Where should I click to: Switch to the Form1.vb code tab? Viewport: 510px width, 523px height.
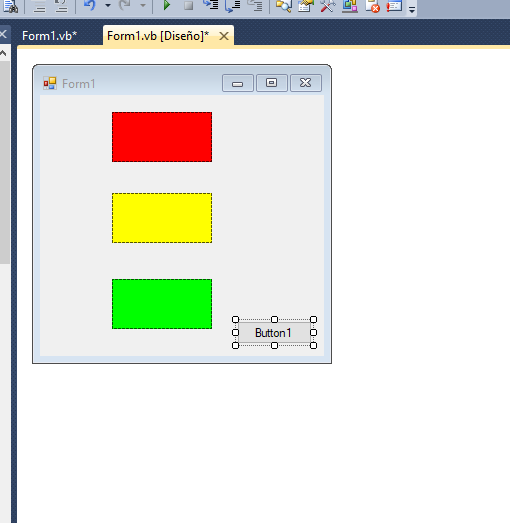click(49, 36)
